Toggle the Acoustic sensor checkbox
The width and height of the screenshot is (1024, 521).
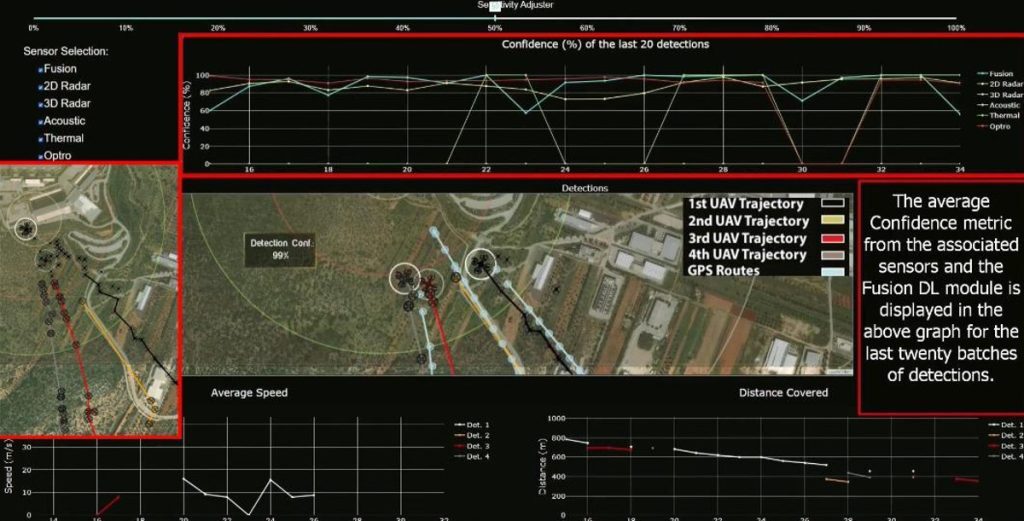pyautogui.click(x=40, y=121)
